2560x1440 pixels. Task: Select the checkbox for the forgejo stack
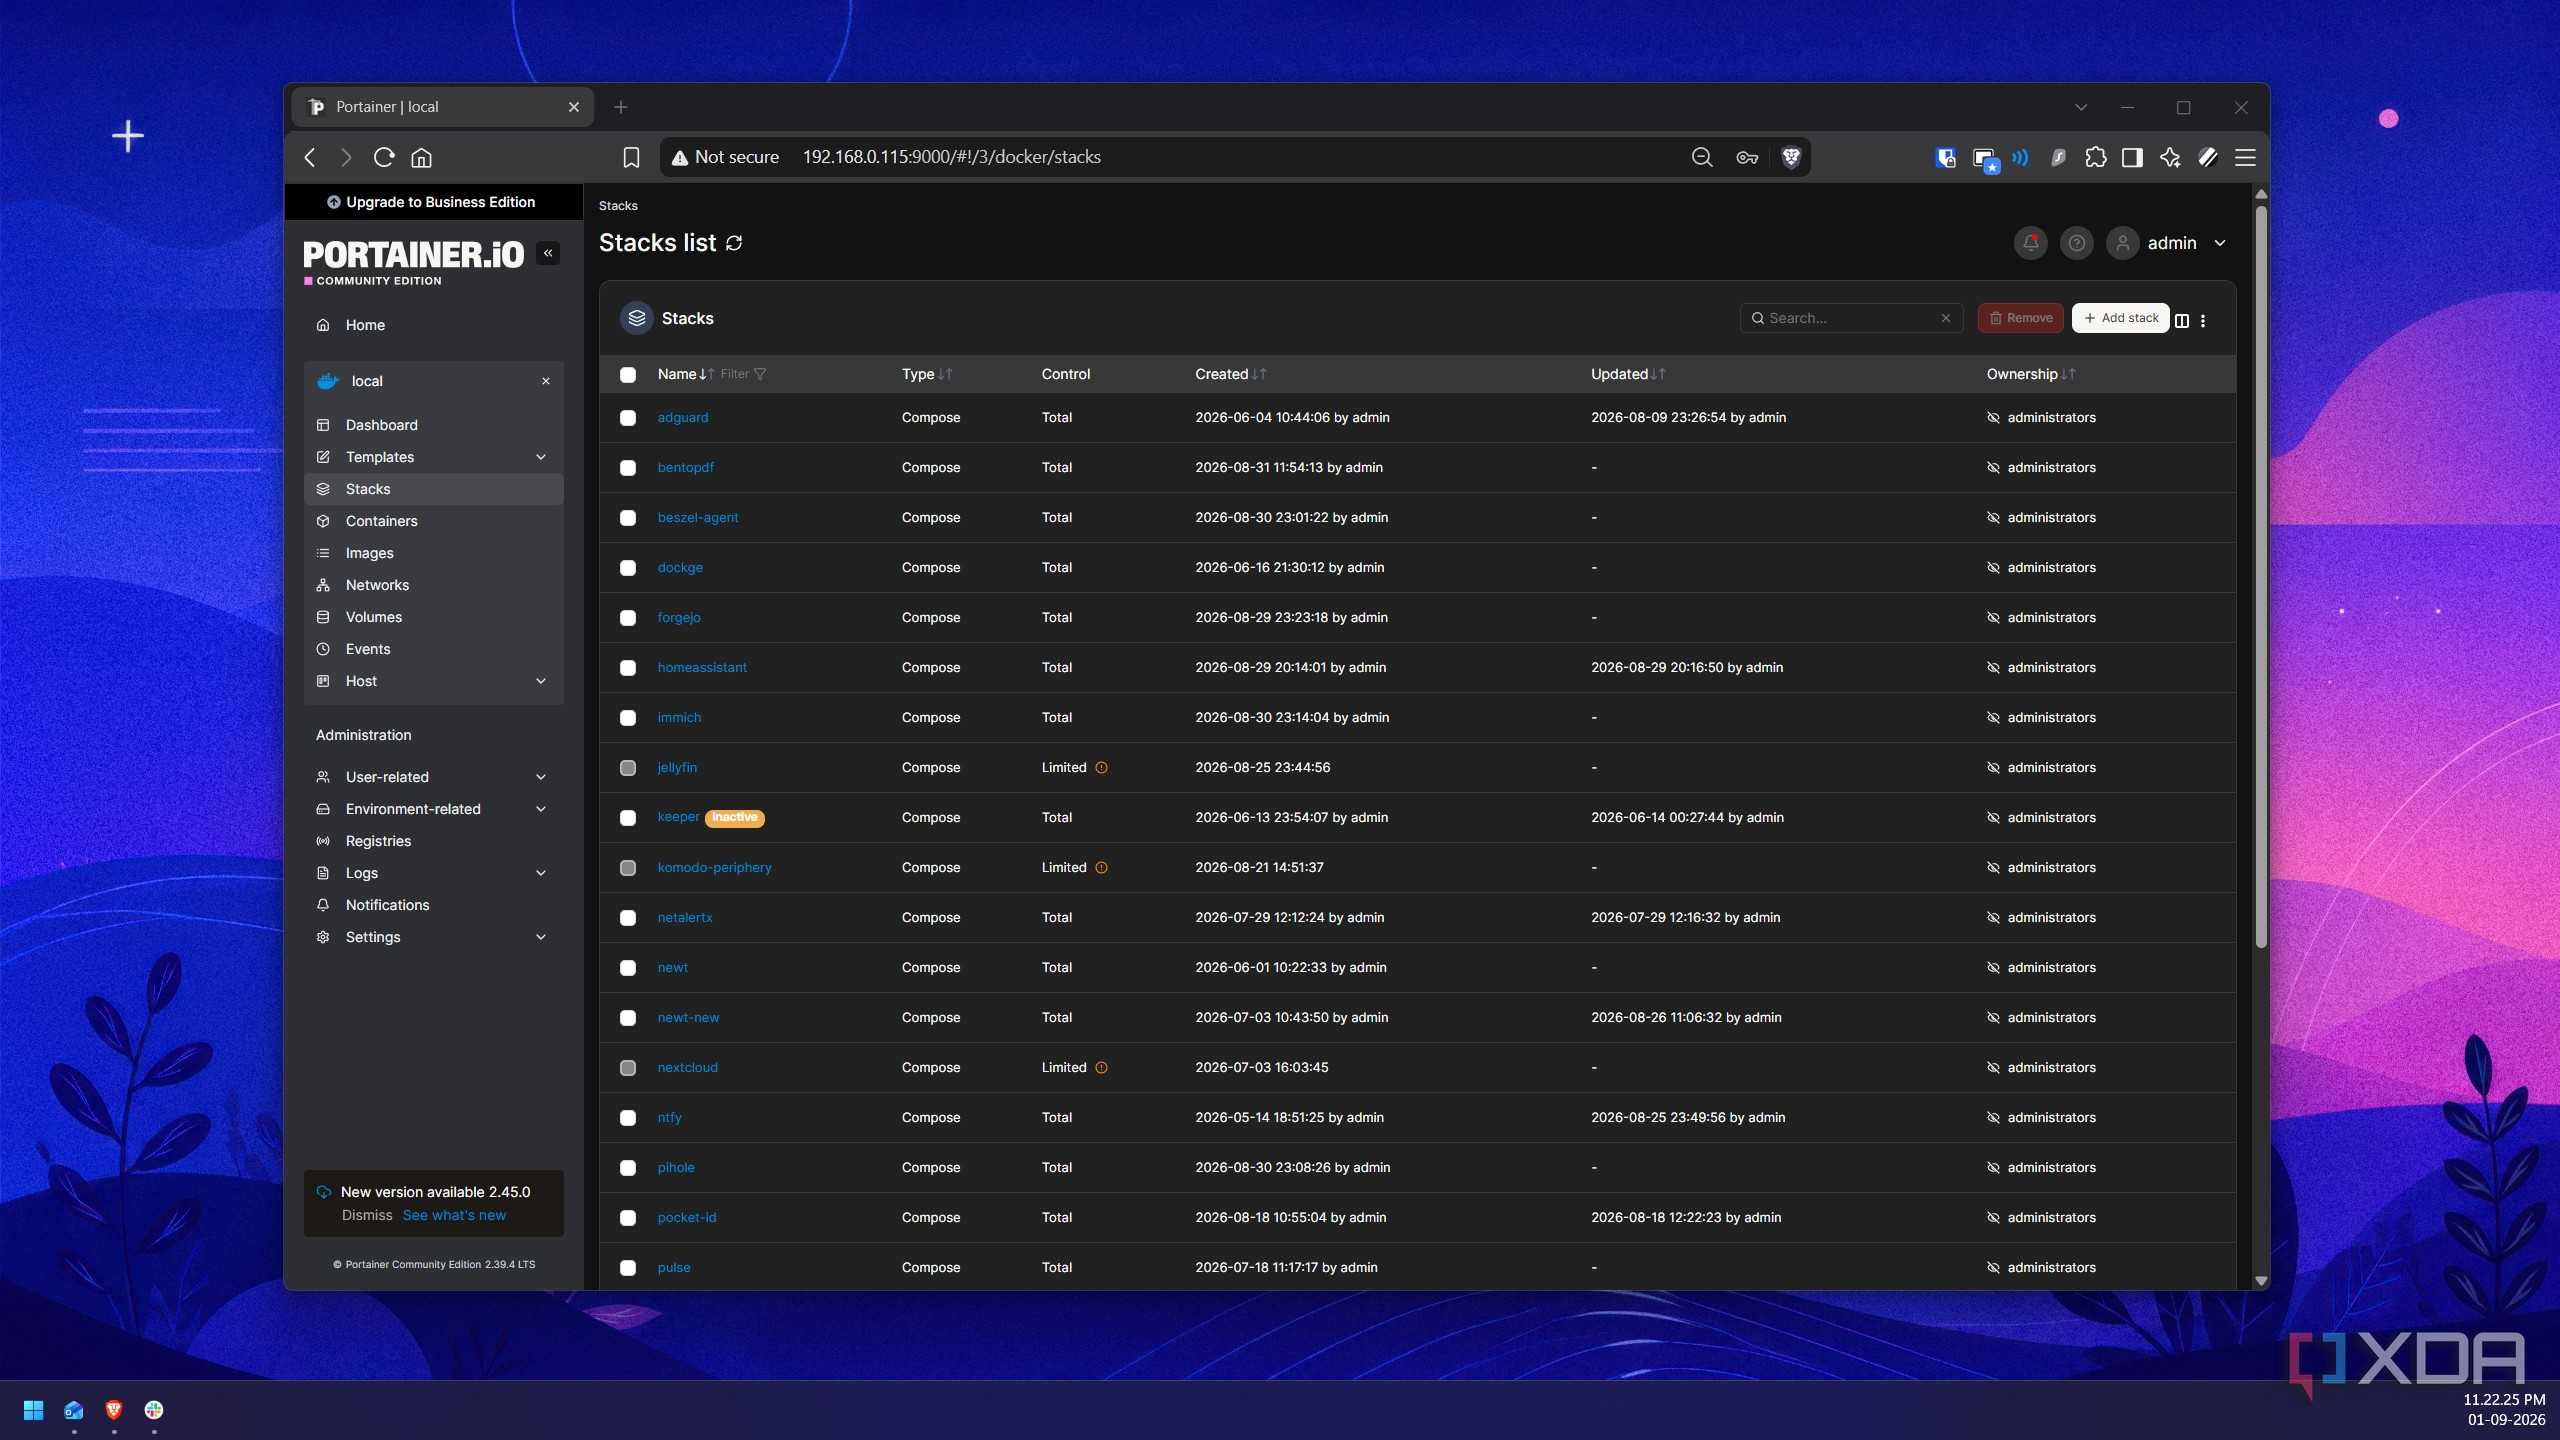[x=628, y=618]
